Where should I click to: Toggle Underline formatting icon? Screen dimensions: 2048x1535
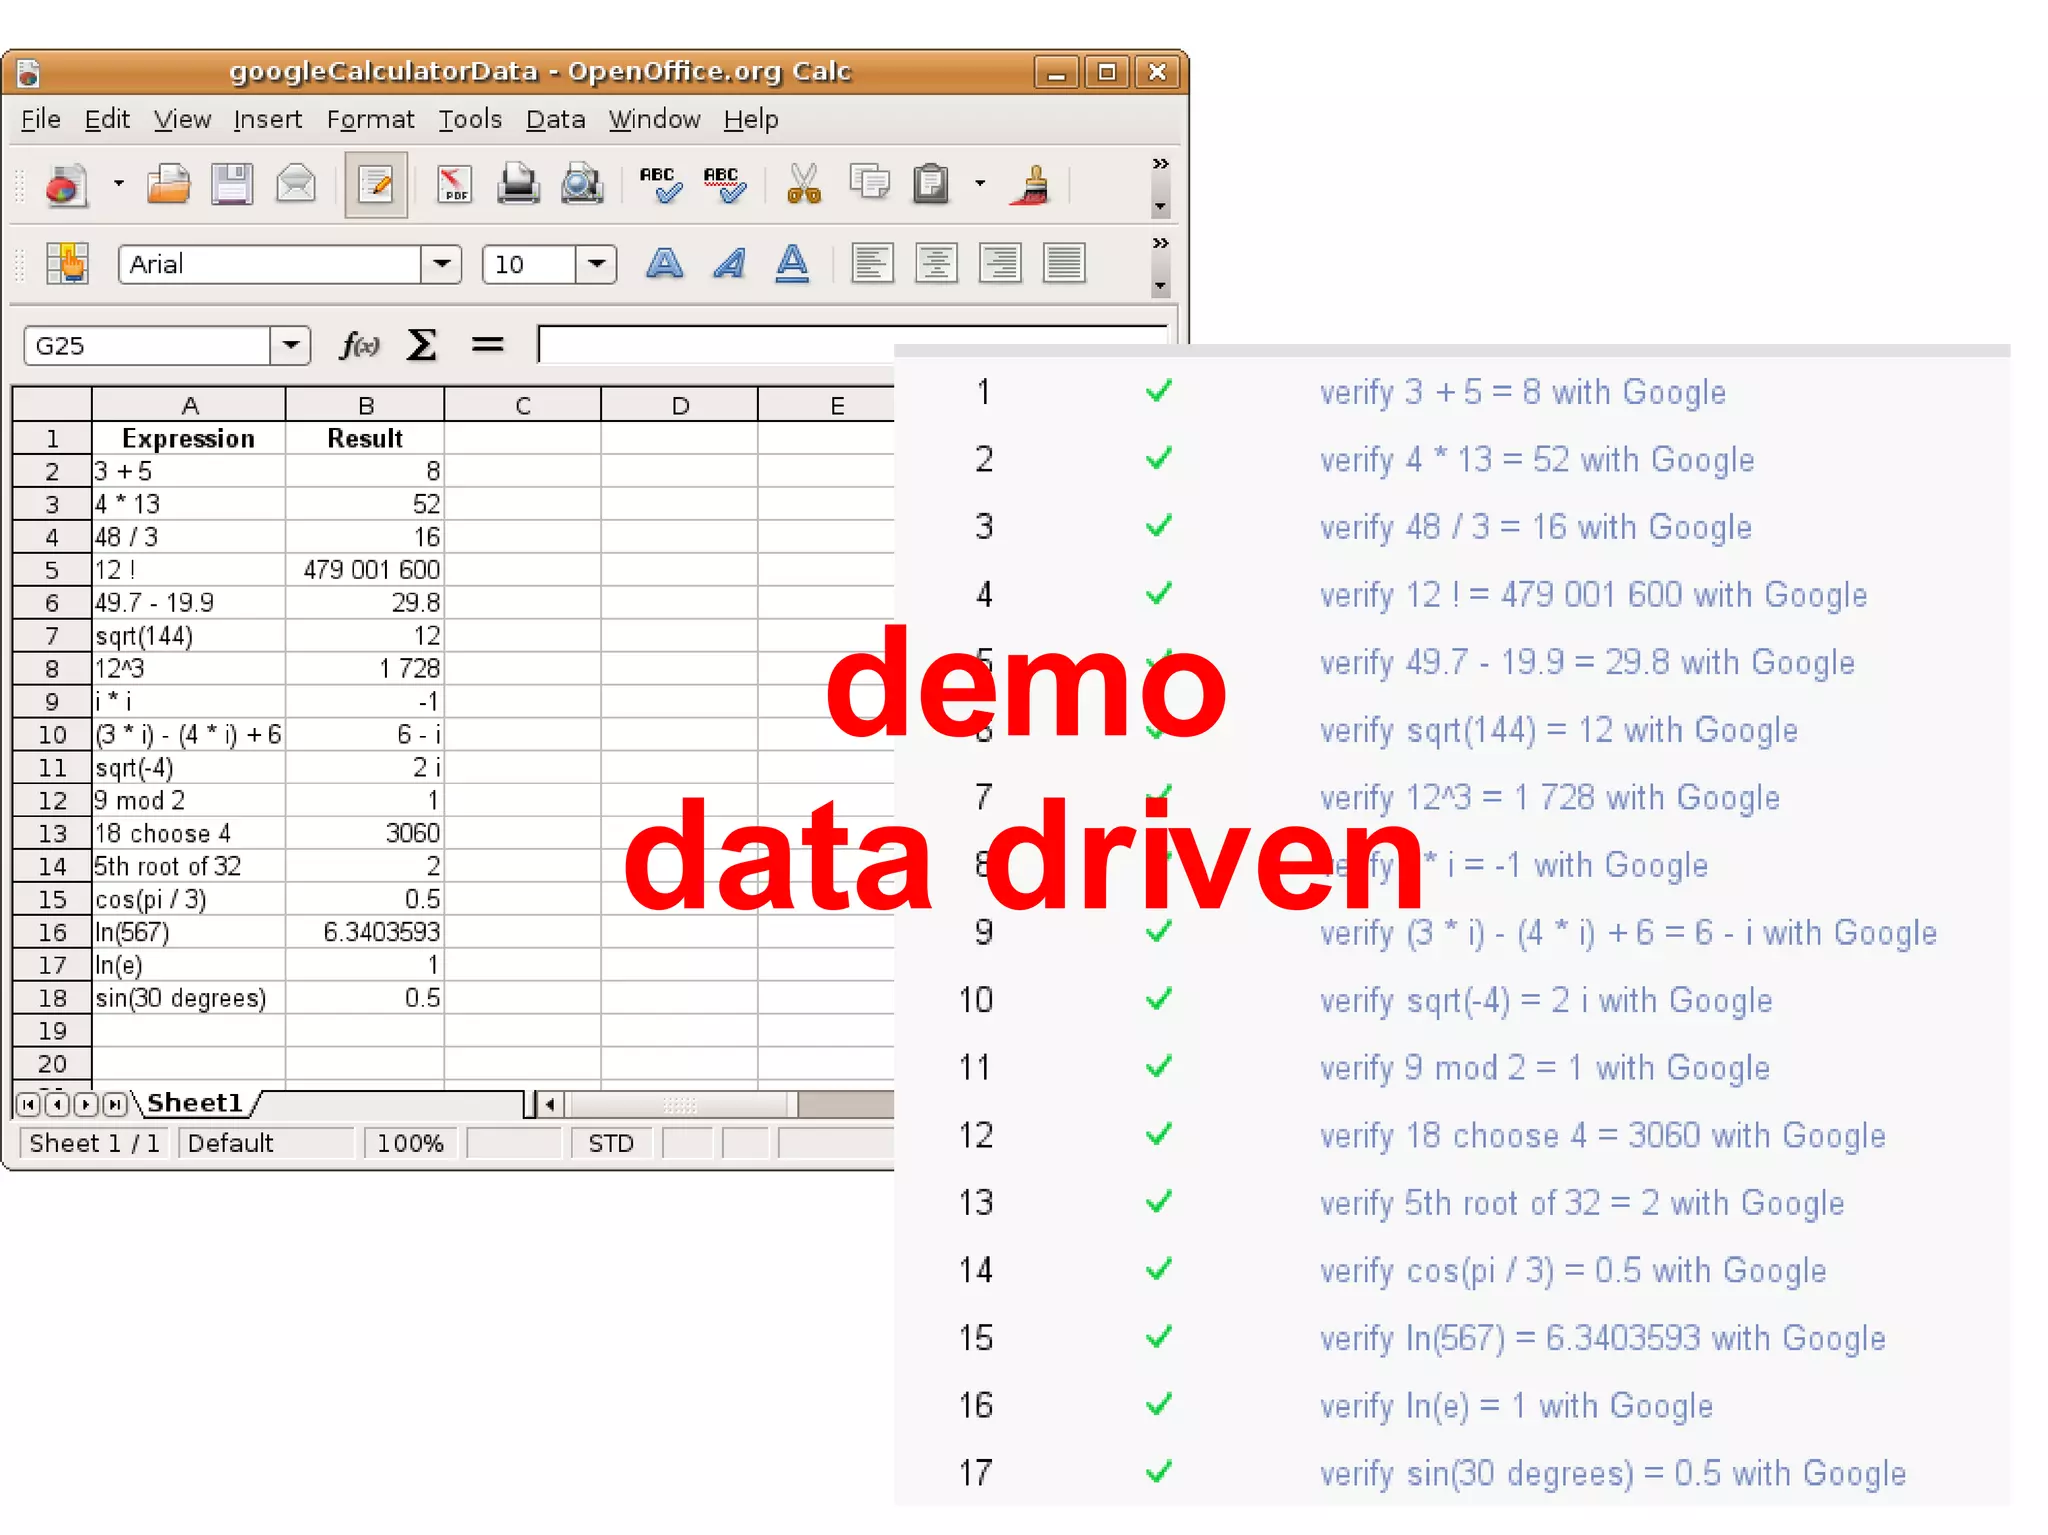792,264
